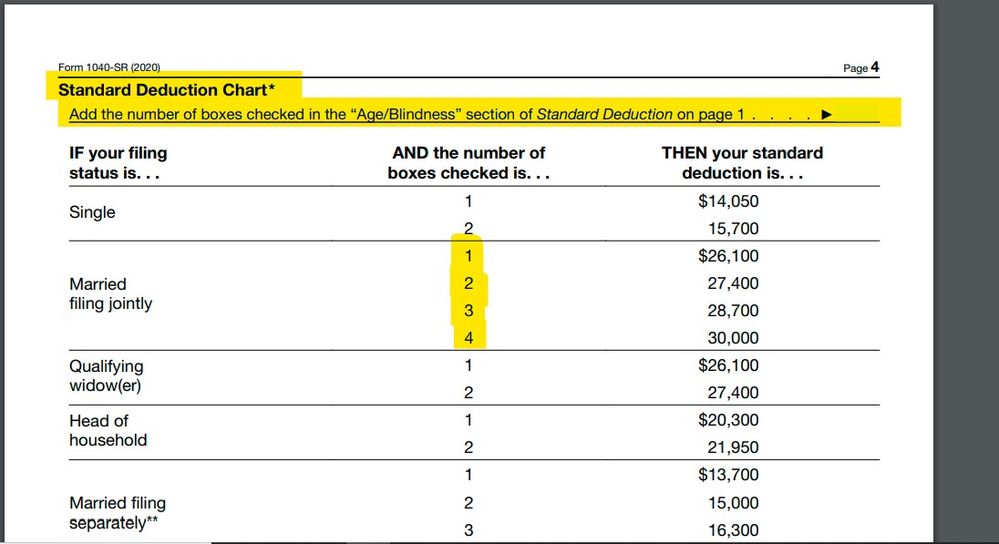Click the $13,700 deduction amount
The height and width of the screenshot is (544, 999).
pos(728,475)
